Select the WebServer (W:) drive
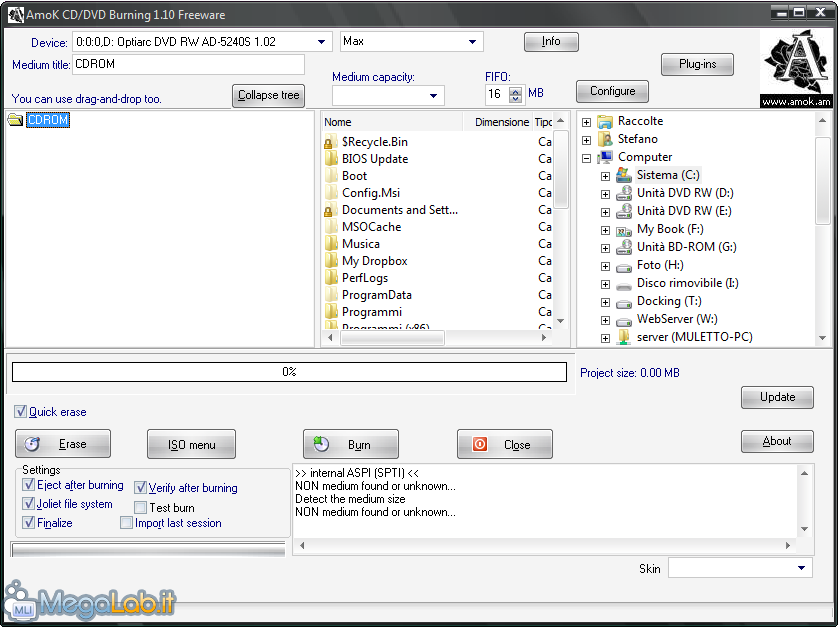Viewport: 838px width, 627px height. 677,319
